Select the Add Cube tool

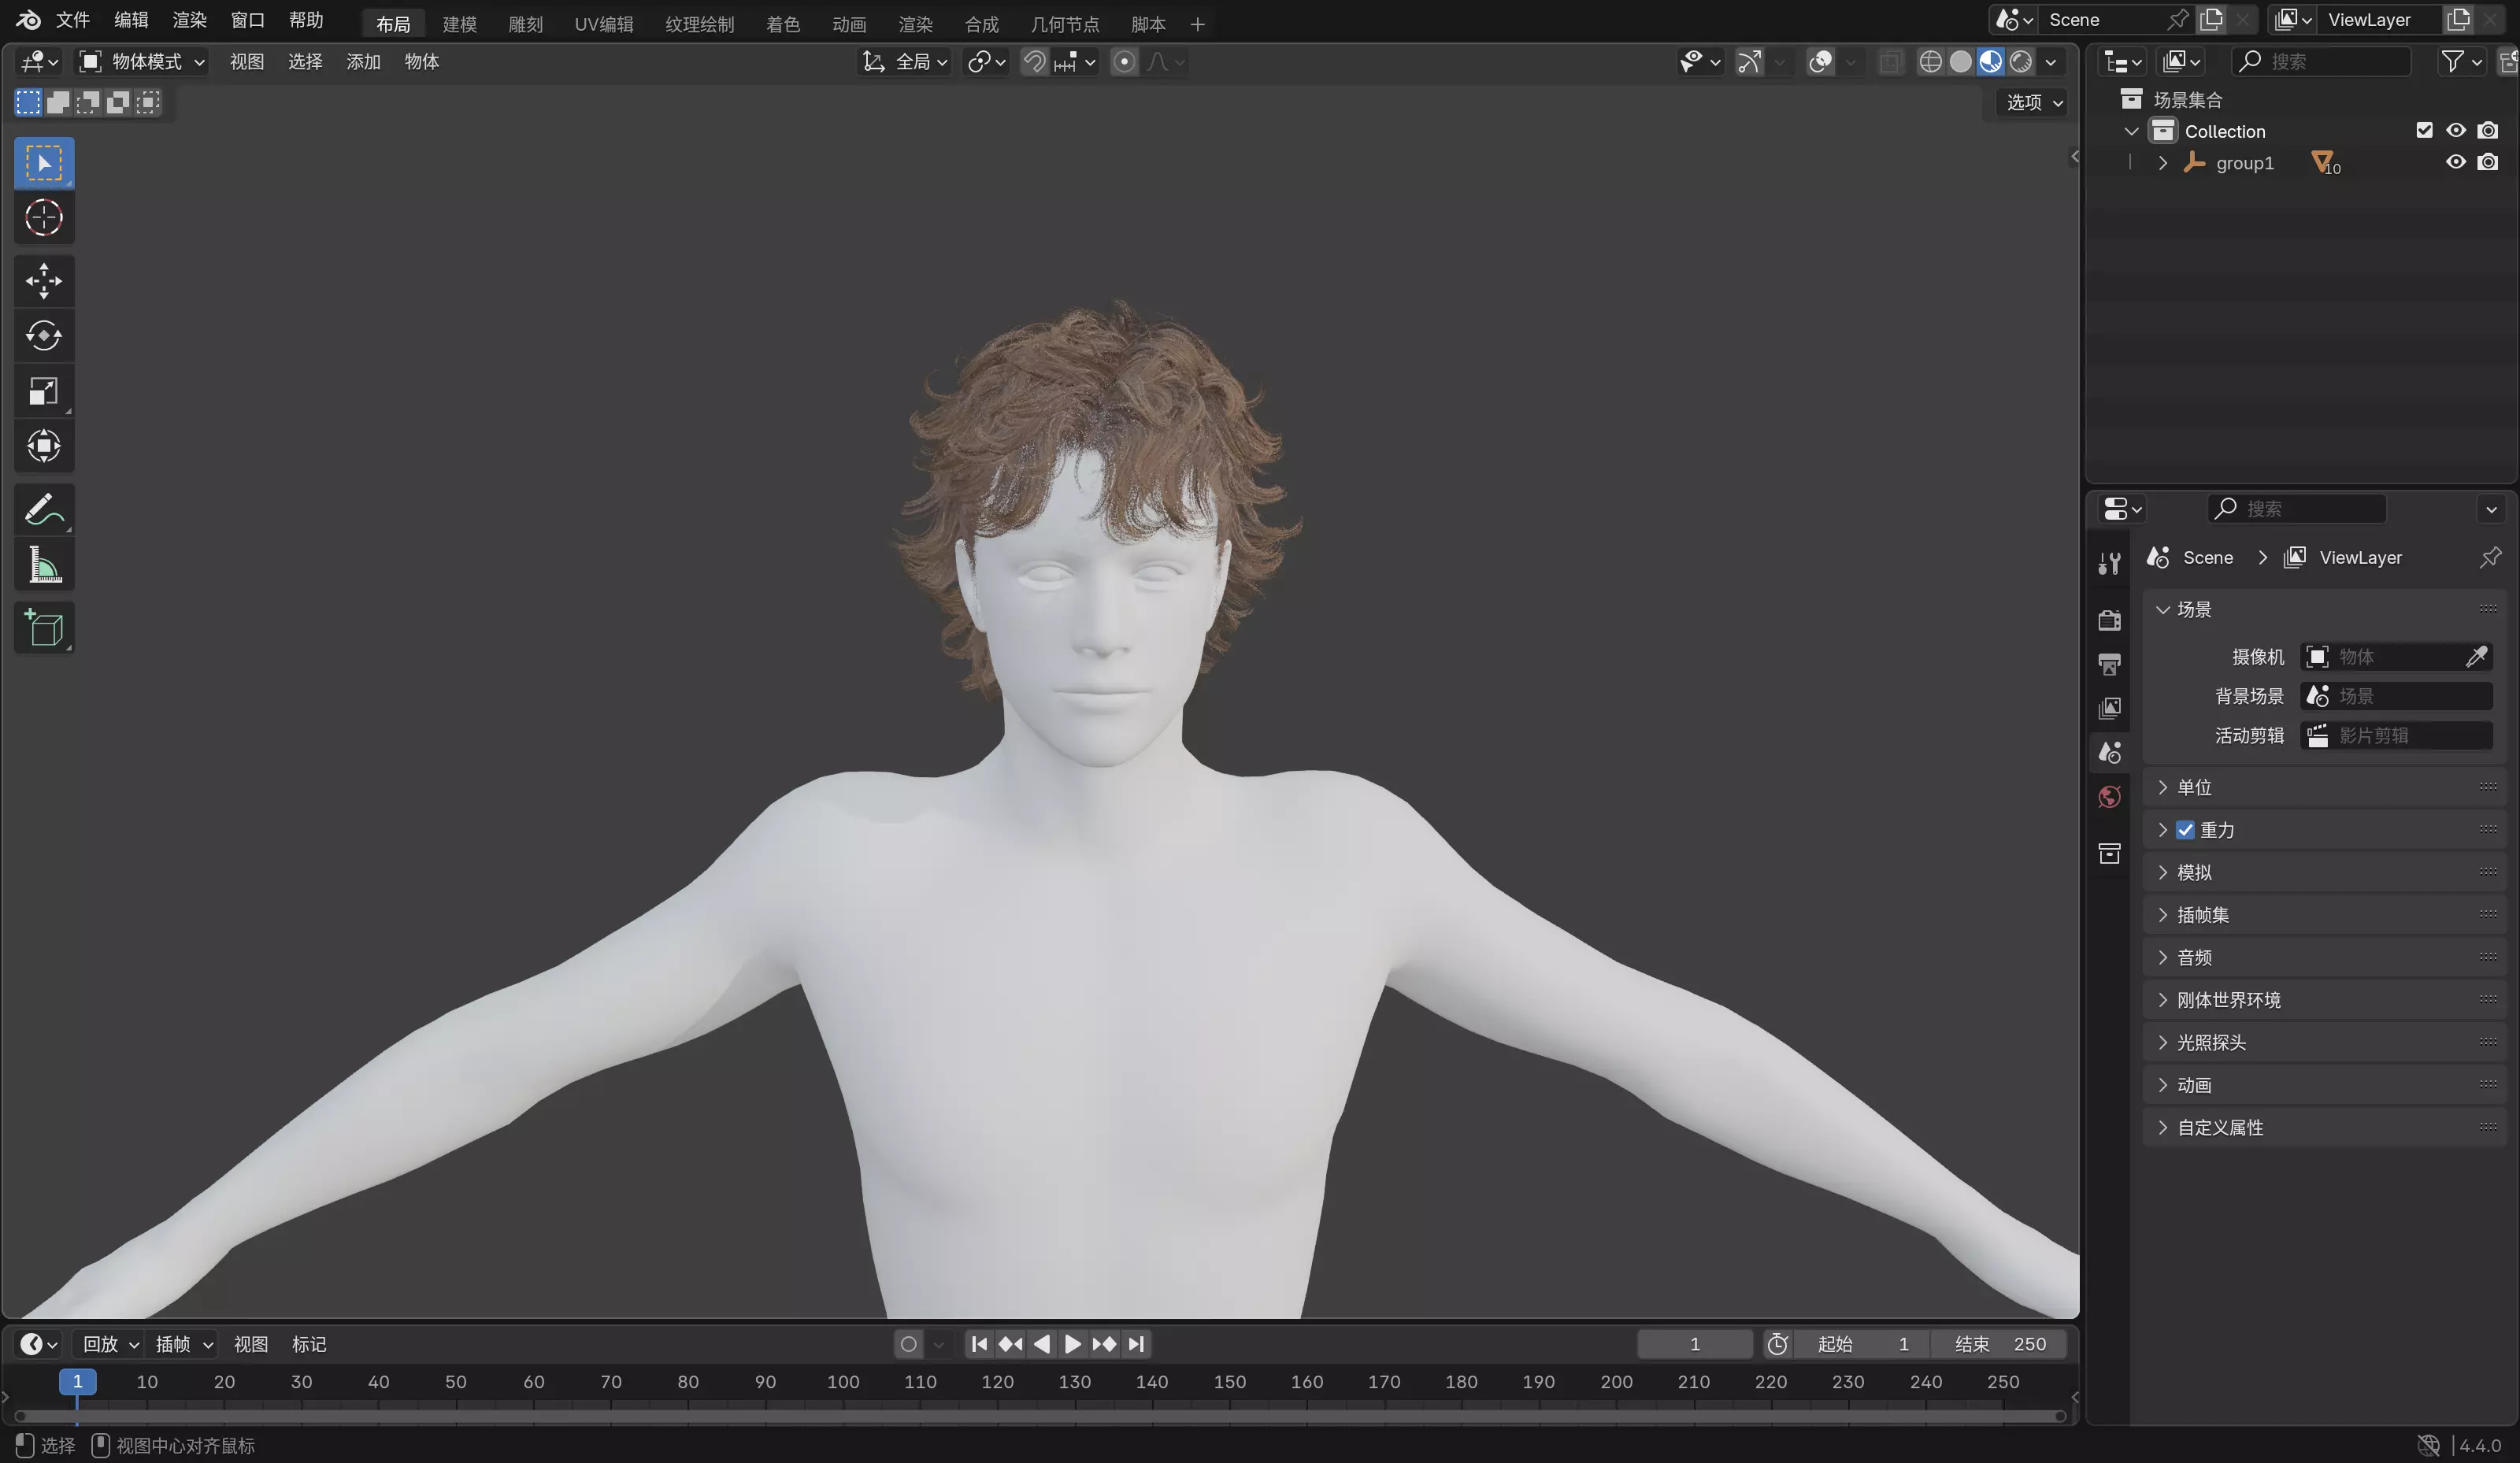[x=44, y=628]
